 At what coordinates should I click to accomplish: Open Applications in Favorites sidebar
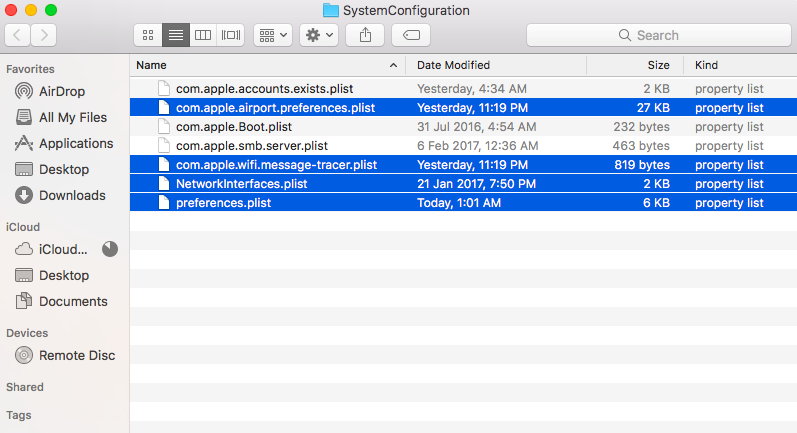pos(75,143)
